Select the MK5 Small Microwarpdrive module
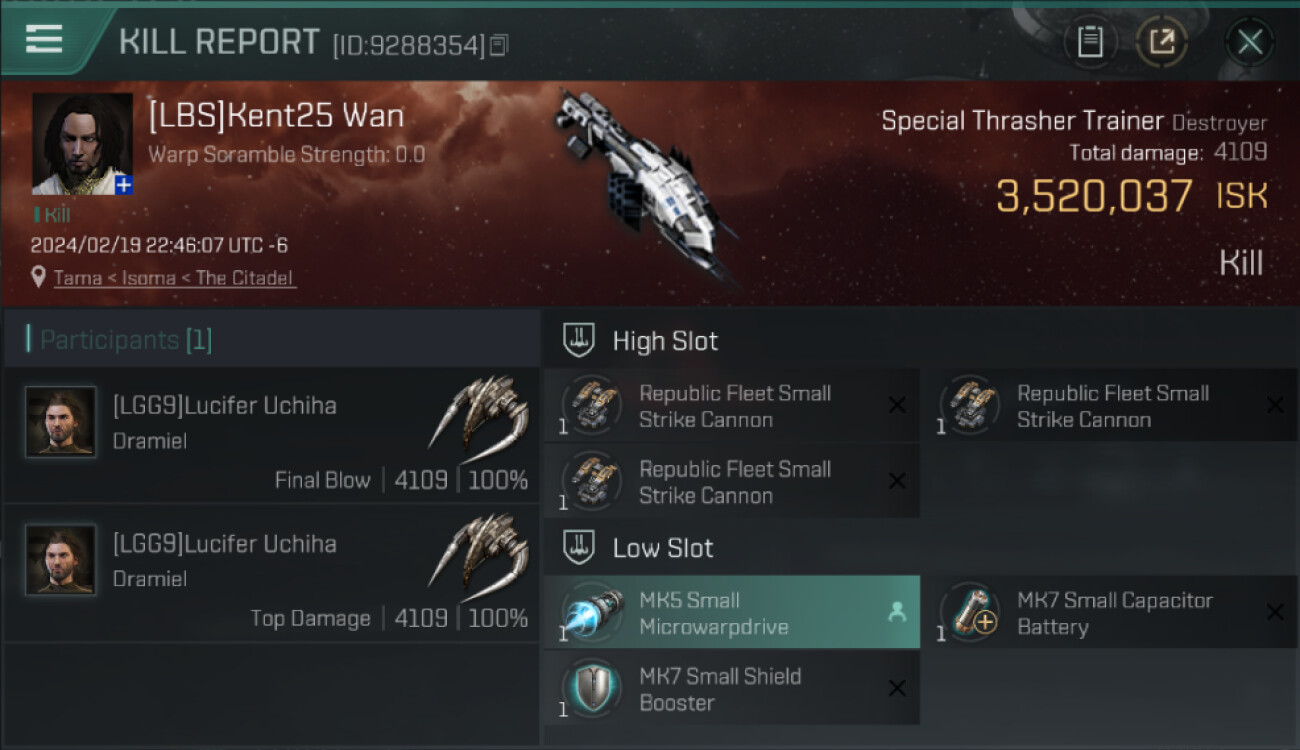The width and height of the screenshot is (1300, 750). 732,613
